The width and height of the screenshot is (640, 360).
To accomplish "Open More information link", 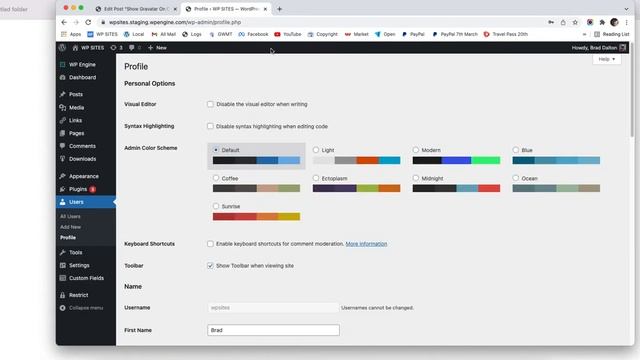I will (x=366, y=244).
